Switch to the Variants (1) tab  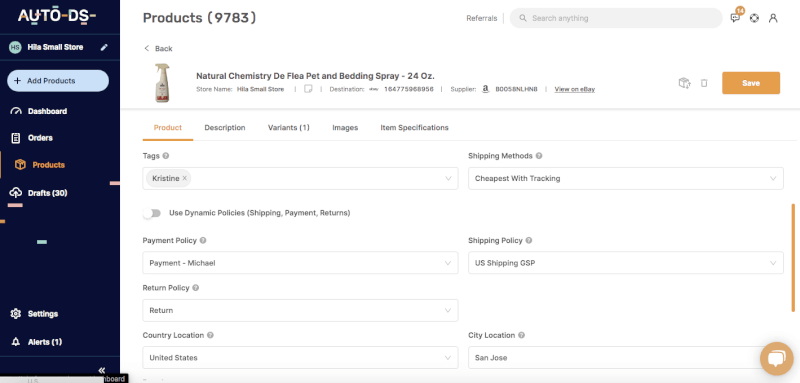288,127
